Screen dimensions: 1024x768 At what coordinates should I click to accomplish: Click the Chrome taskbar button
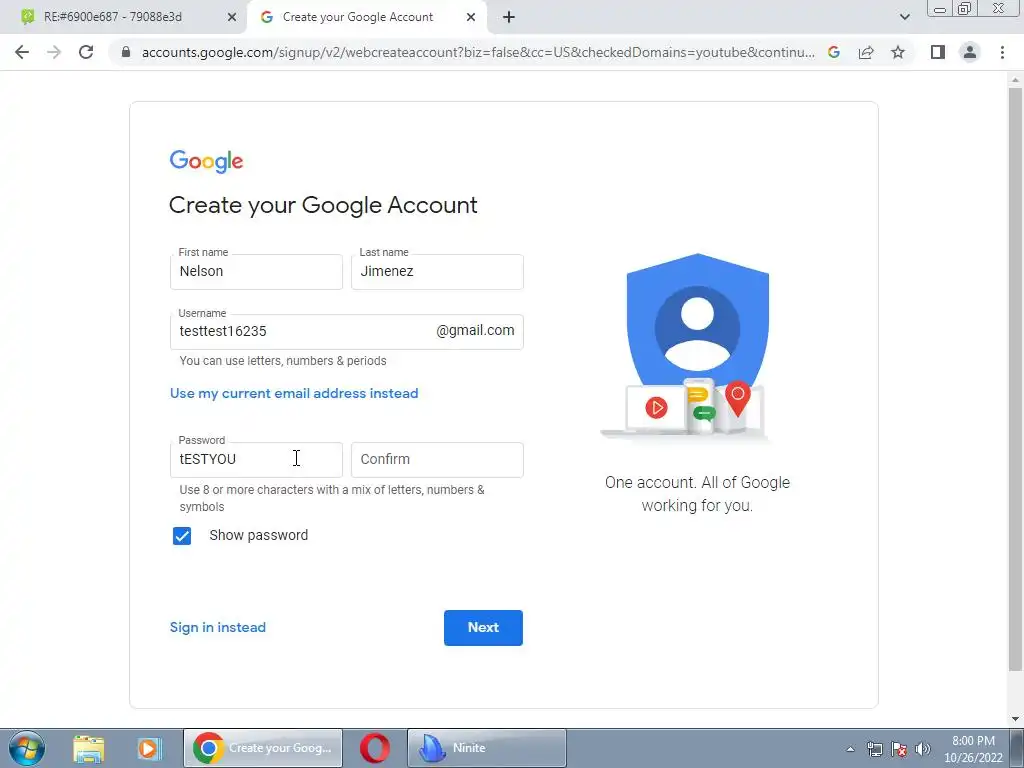263,748
